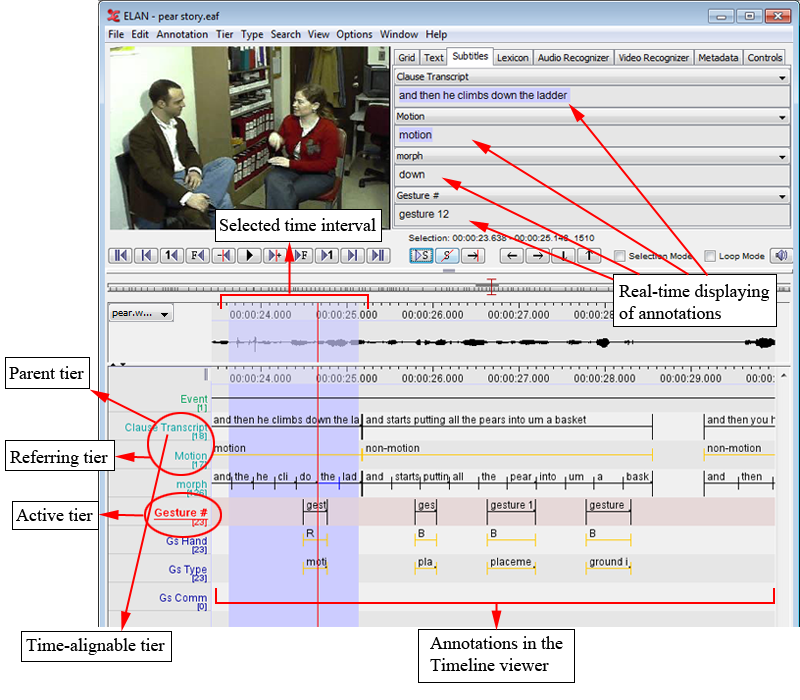The width and height of the screenshot is (800, 700).
Task: Select the Motion tier label
Action: pyautogui.click(x=190, y=457)
